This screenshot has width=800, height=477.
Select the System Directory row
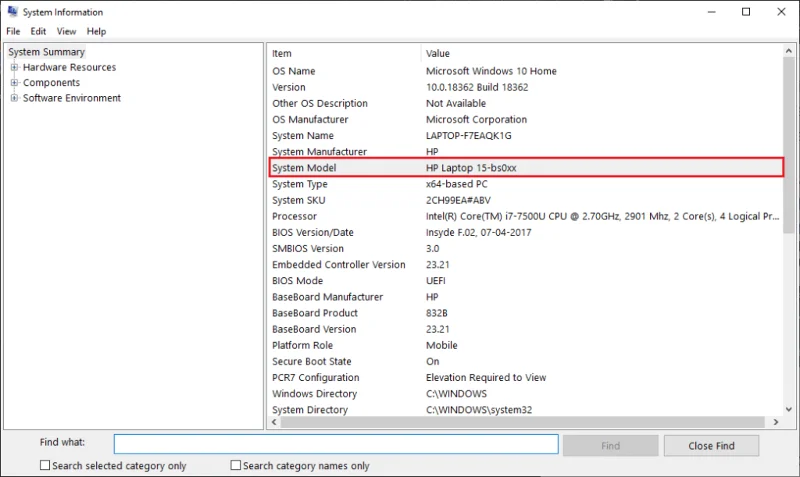pos(526,410)
